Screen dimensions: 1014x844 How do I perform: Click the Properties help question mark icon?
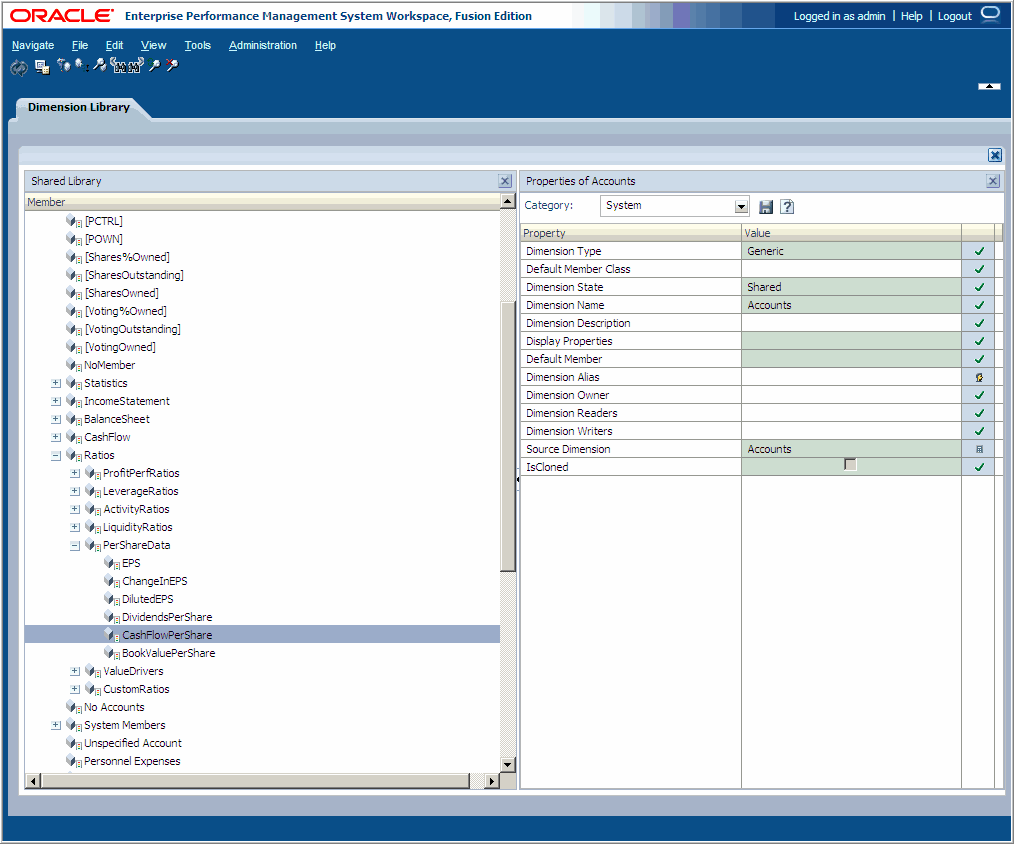tap(787, 207)
